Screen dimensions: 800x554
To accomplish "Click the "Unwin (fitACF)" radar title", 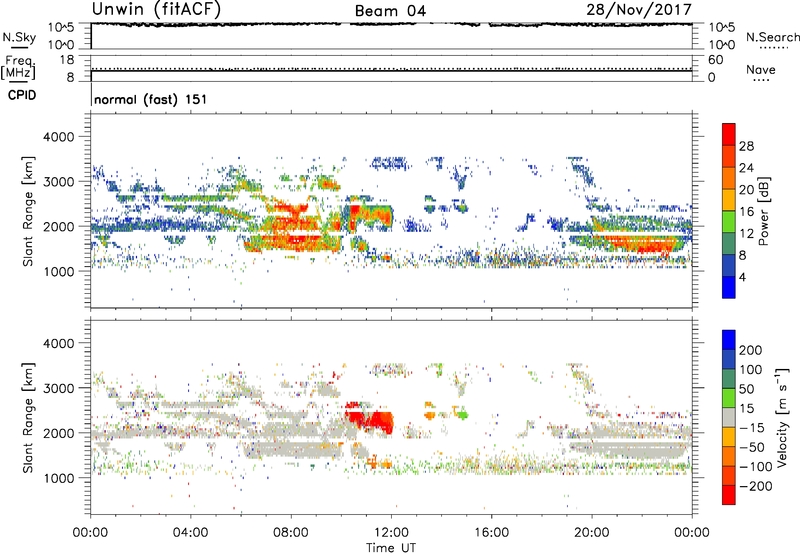I will click(x=156, y=9).
